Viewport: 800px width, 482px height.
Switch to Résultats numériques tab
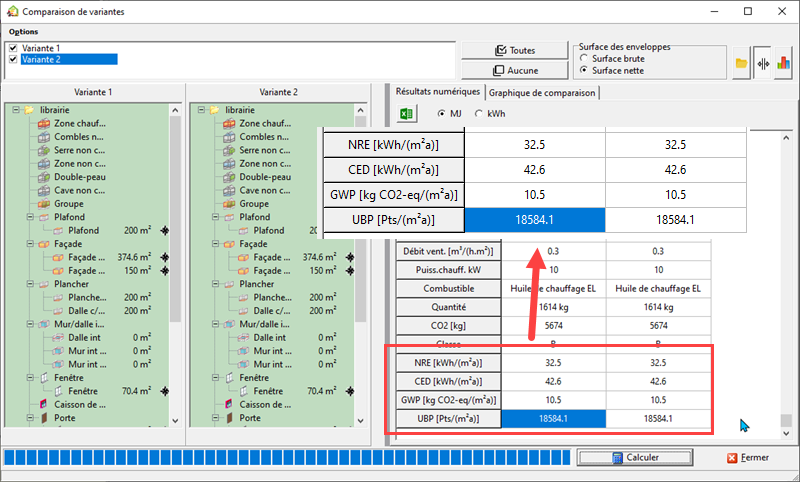tap(438, 91)
